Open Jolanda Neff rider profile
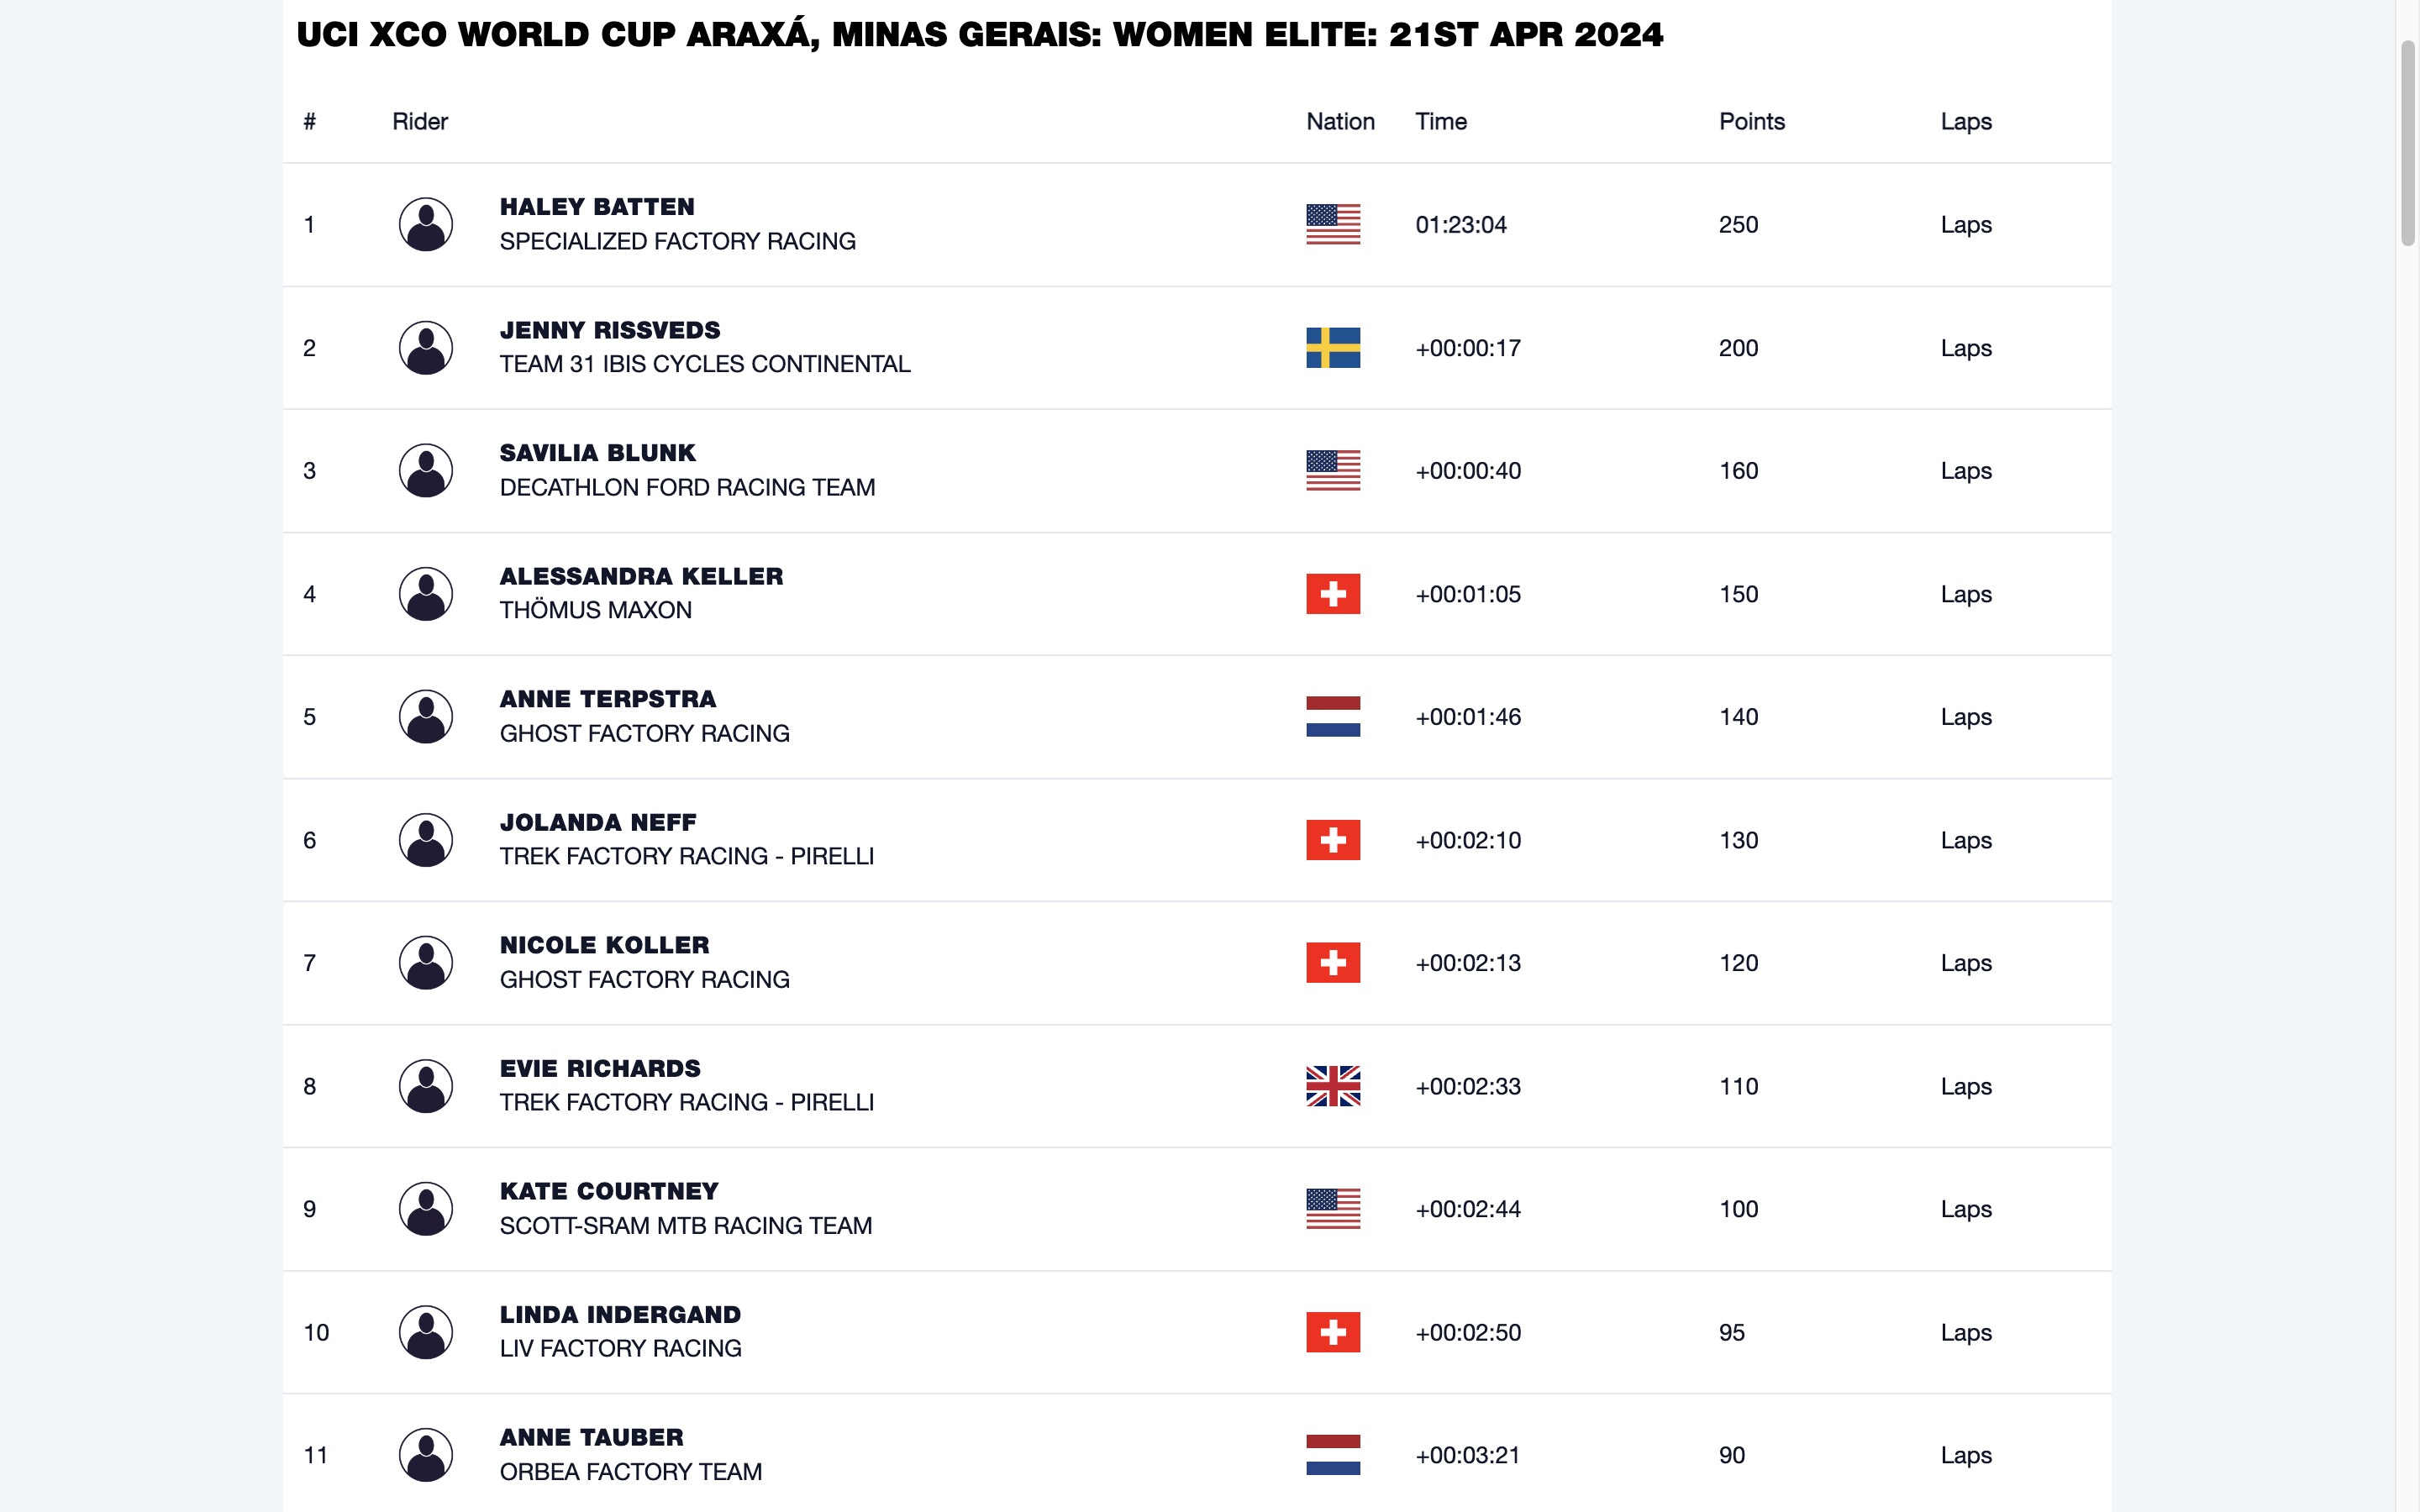The width and height of the screenshot is (2420, 1512). click(x=597, y=822)
